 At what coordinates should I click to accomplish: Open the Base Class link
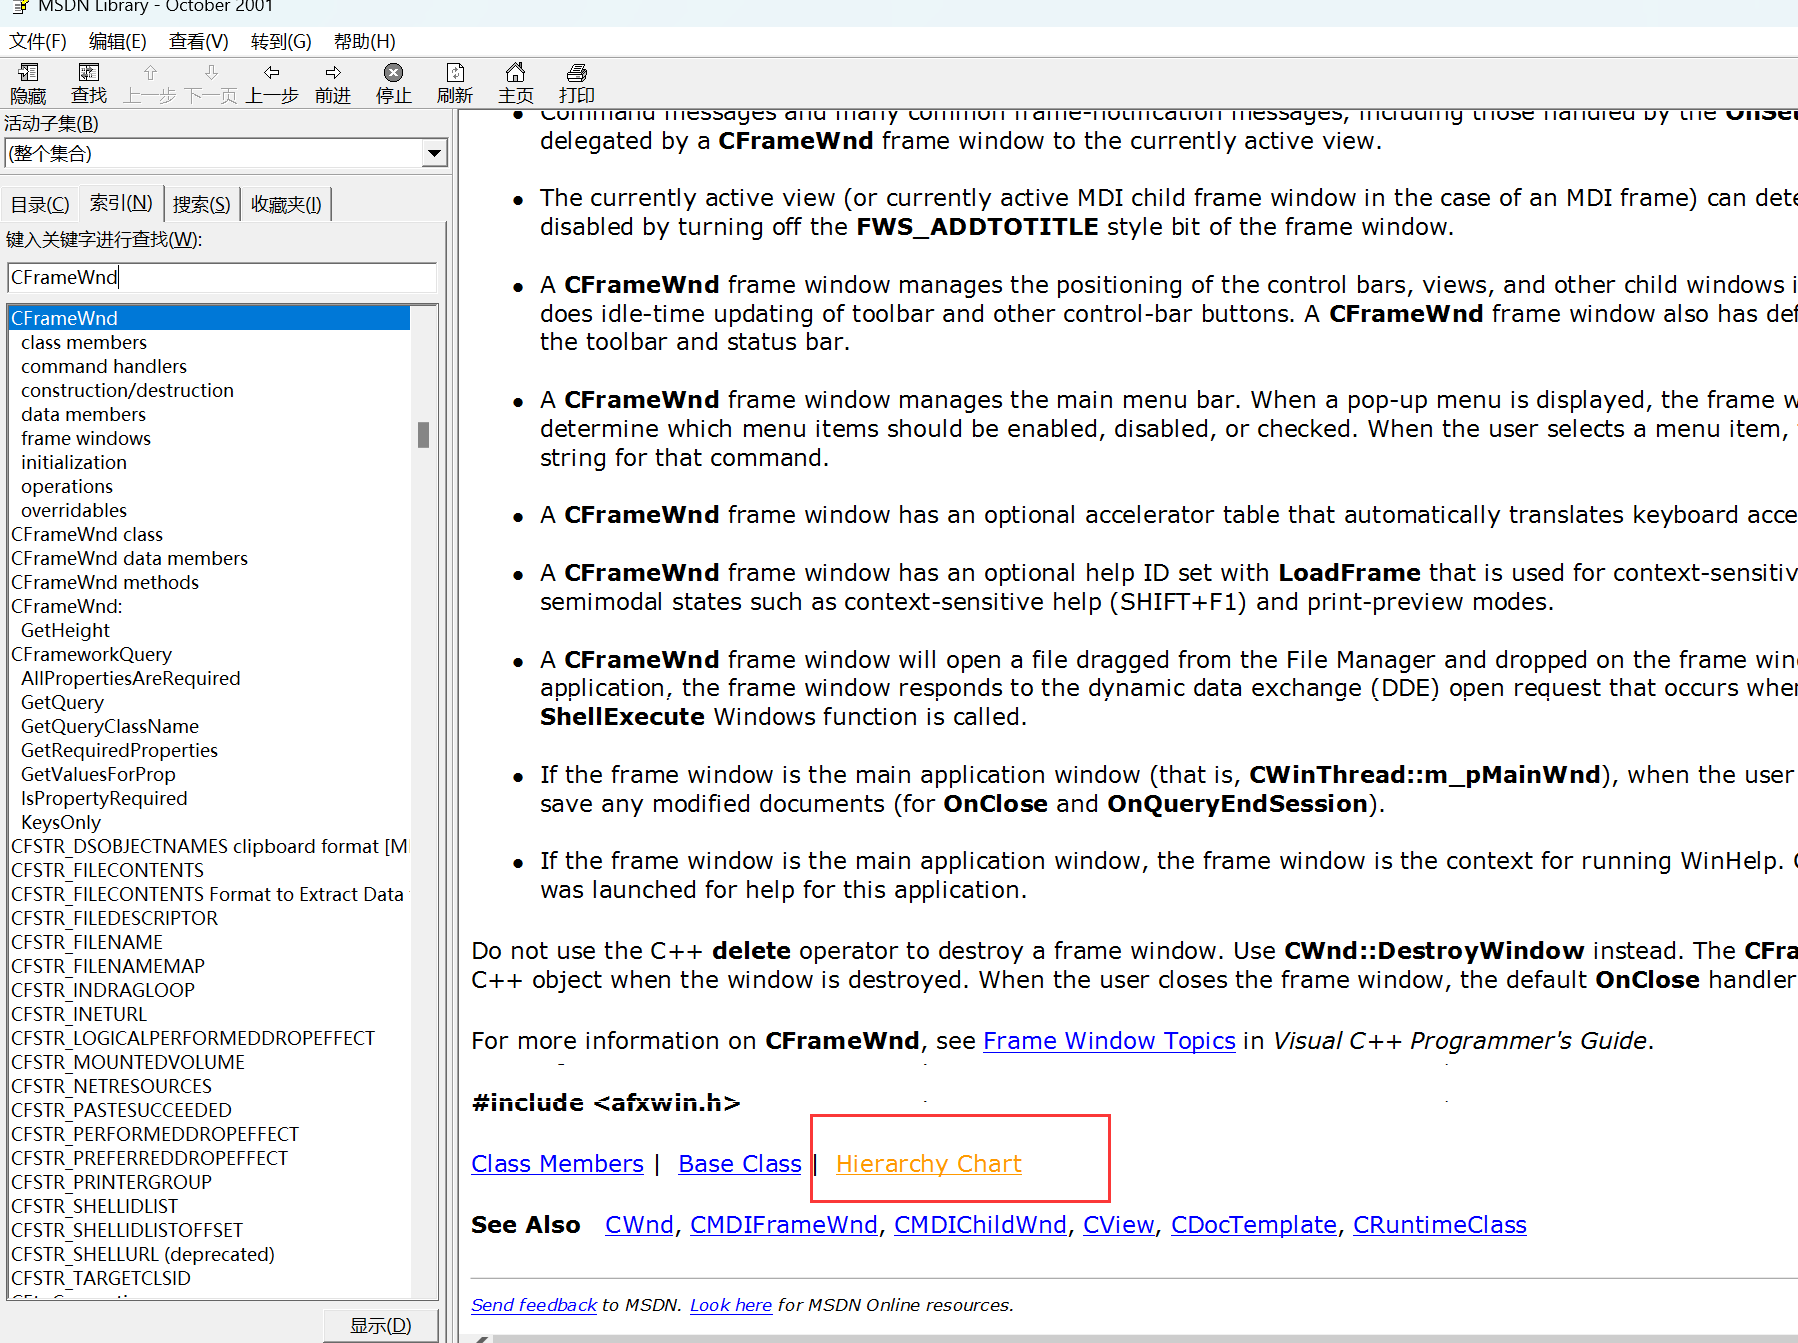click(740, 1164)
